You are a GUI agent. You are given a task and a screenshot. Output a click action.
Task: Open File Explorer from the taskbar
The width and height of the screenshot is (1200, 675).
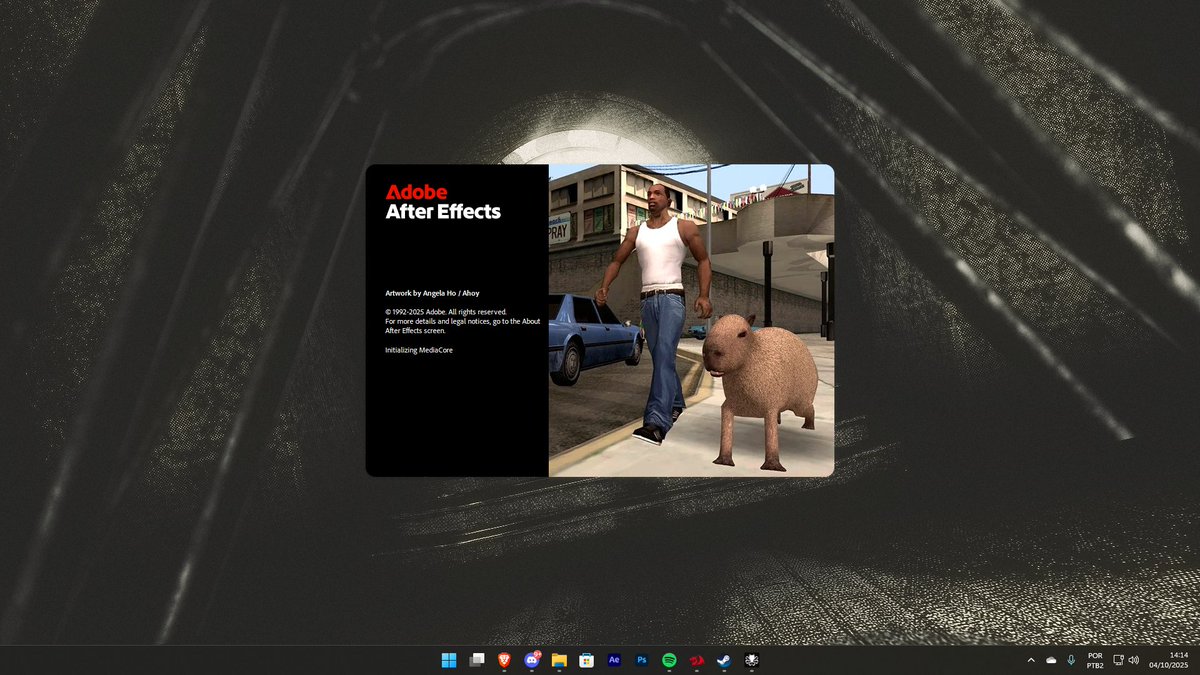pos(560,660)
